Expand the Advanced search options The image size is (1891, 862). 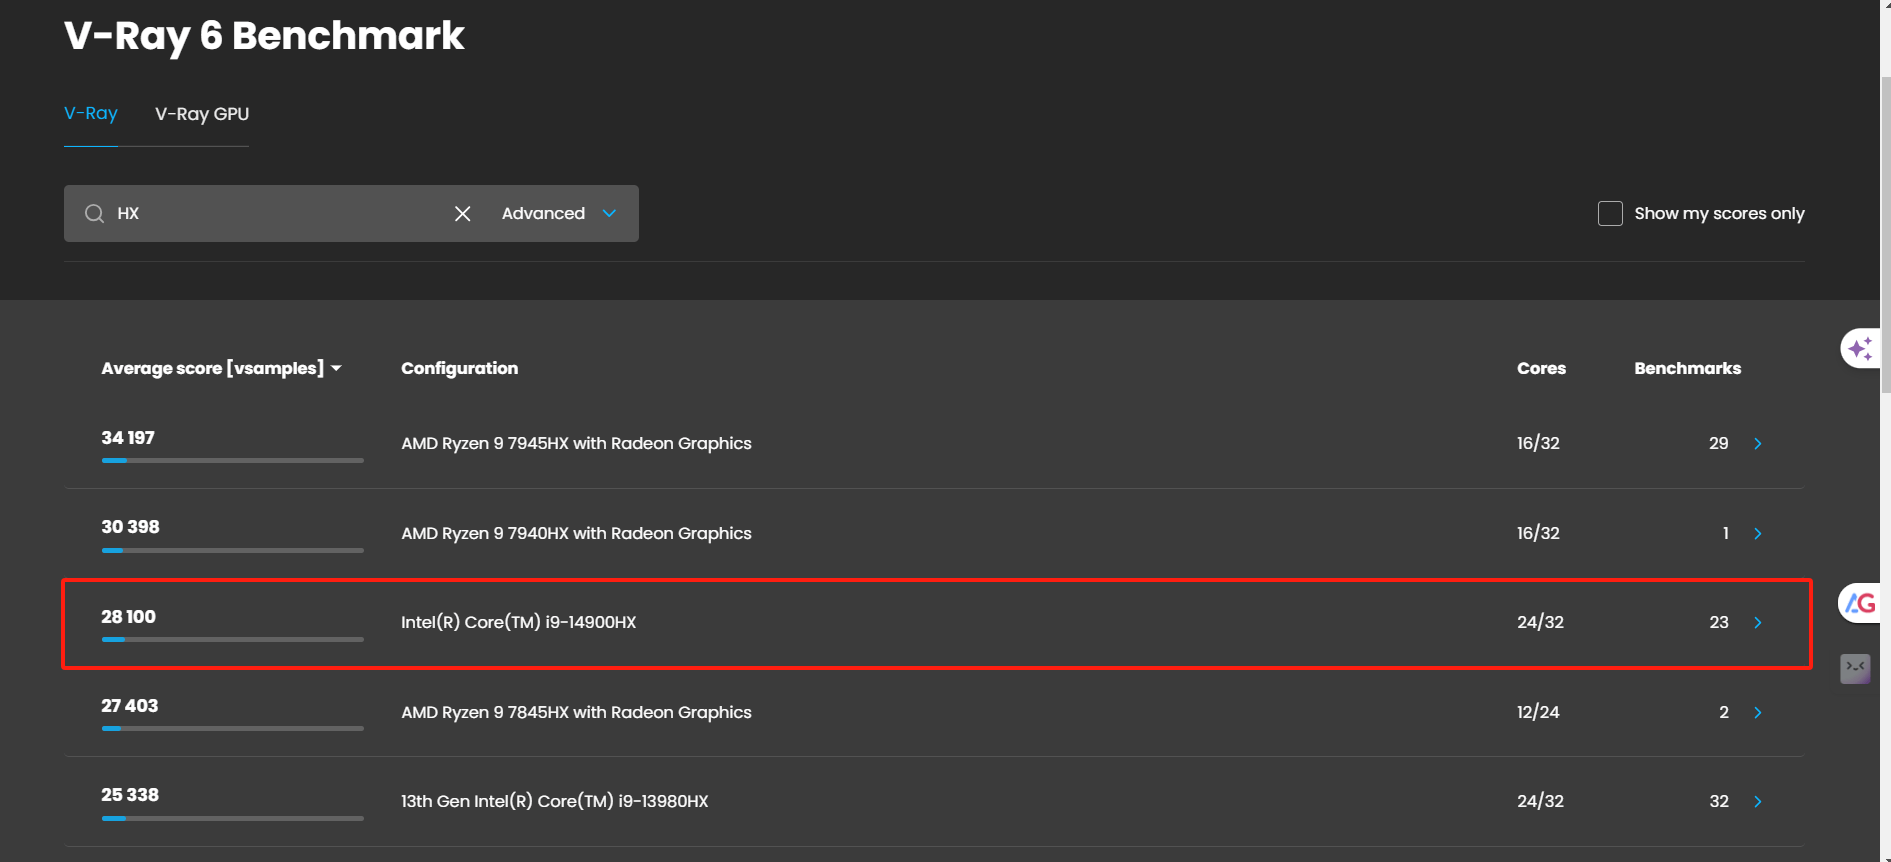tap(559, 213)
